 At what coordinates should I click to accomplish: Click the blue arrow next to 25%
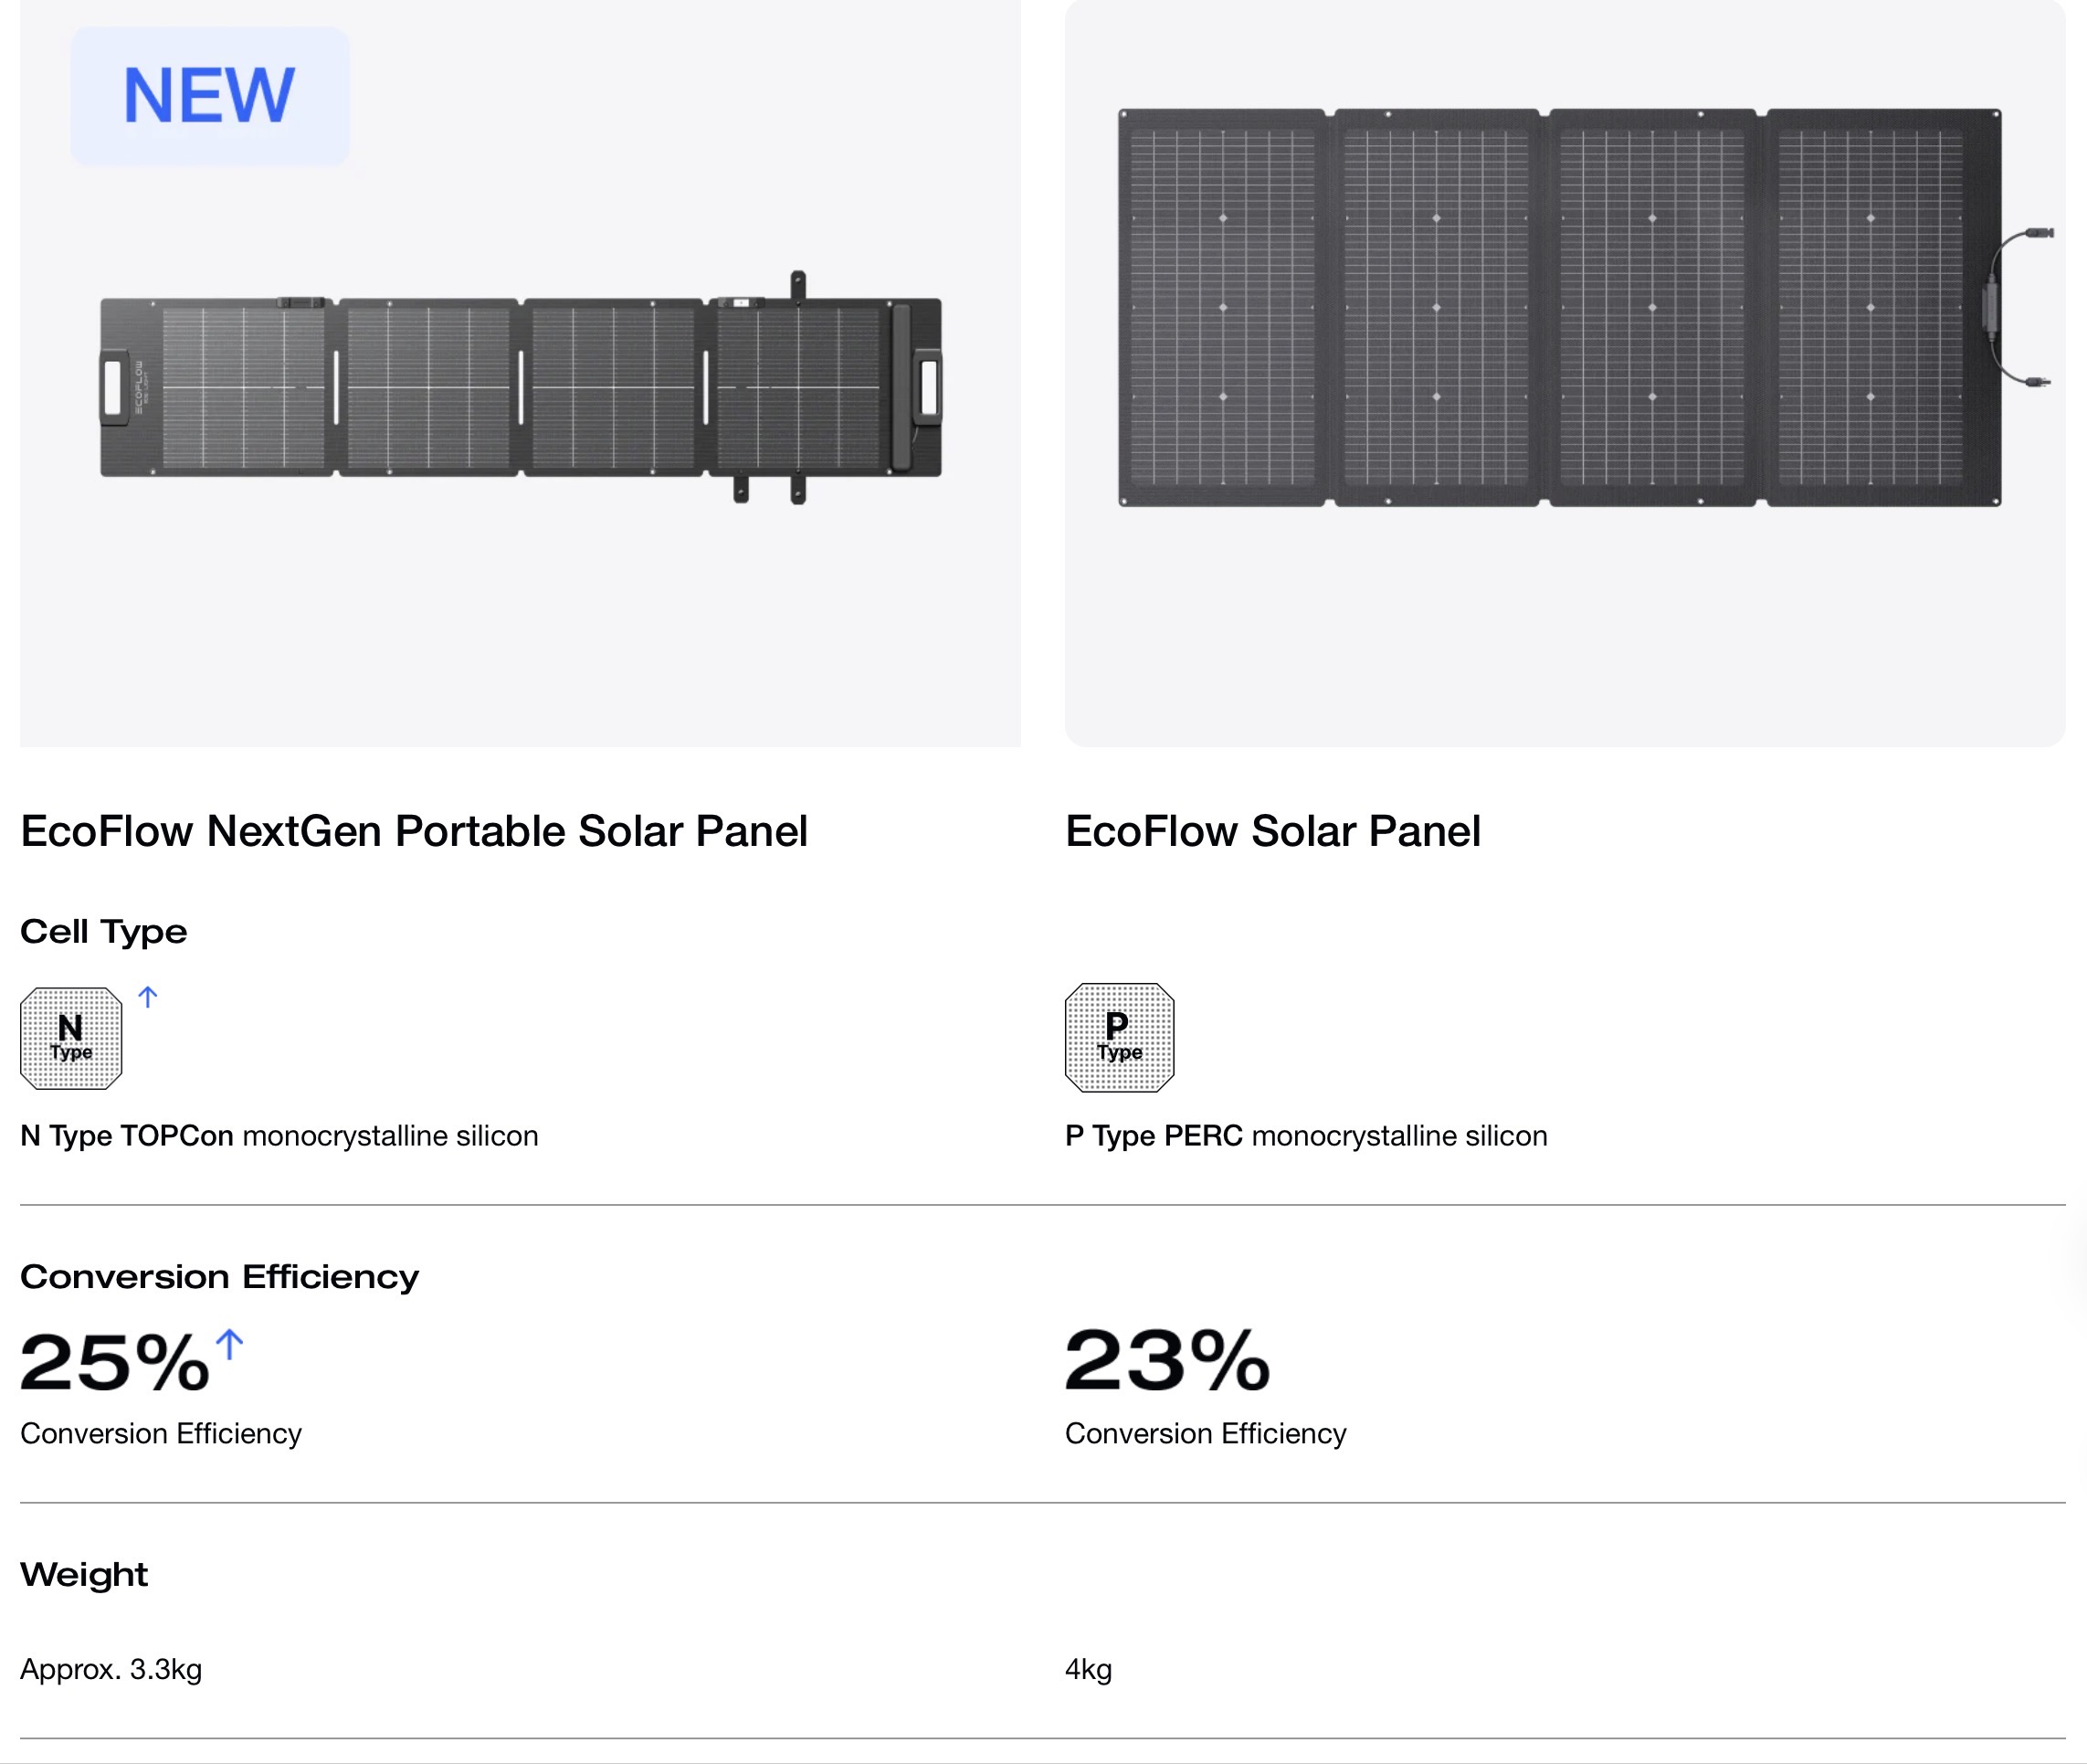coord(230,1344)
